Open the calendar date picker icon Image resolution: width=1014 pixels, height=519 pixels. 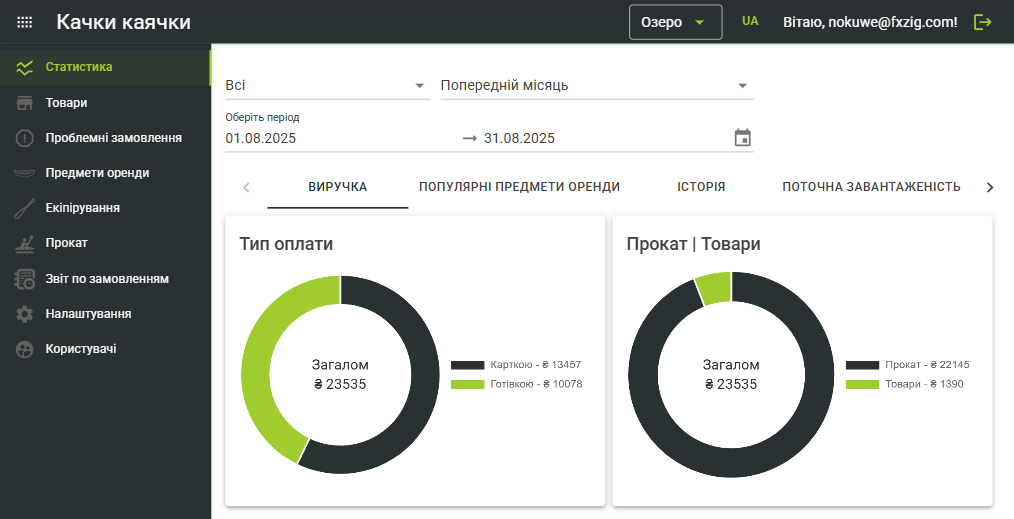click(742, 138)
